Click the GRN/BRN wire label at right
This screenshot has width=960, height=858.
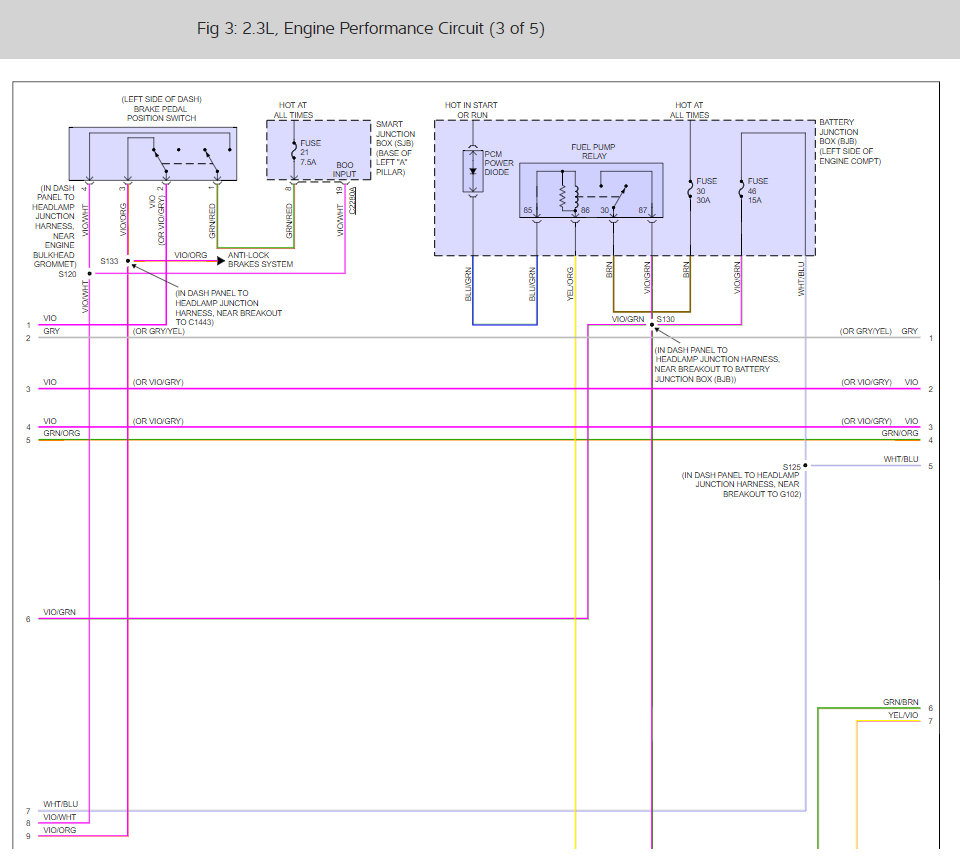point(901,702)
